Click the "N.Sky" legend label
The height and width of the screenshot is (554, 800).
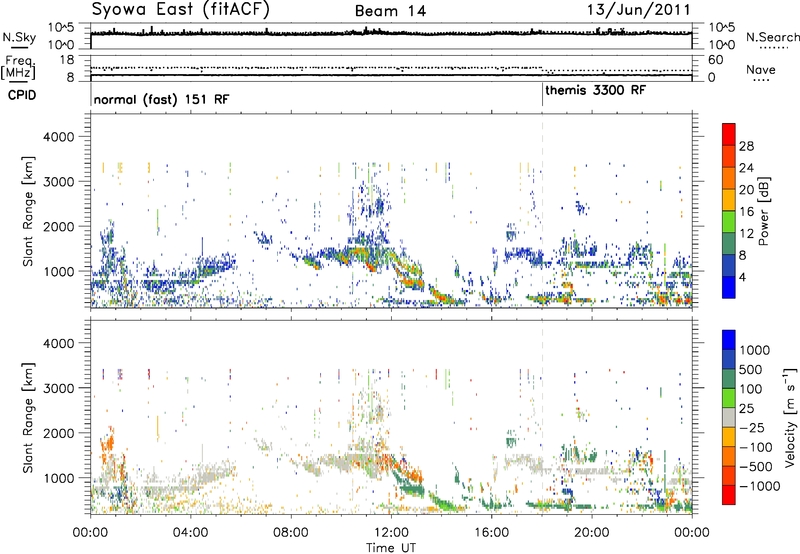click(x=19, y=37)
